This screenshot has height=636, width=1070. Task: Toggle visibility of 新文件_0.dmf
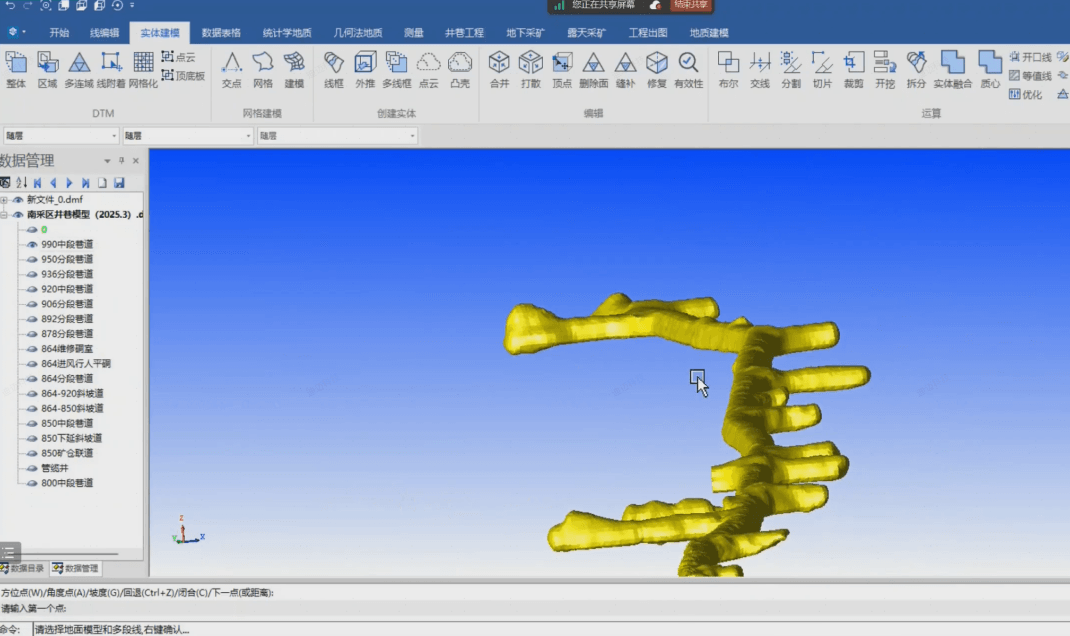pyautogui.click(x=18, y=200)
